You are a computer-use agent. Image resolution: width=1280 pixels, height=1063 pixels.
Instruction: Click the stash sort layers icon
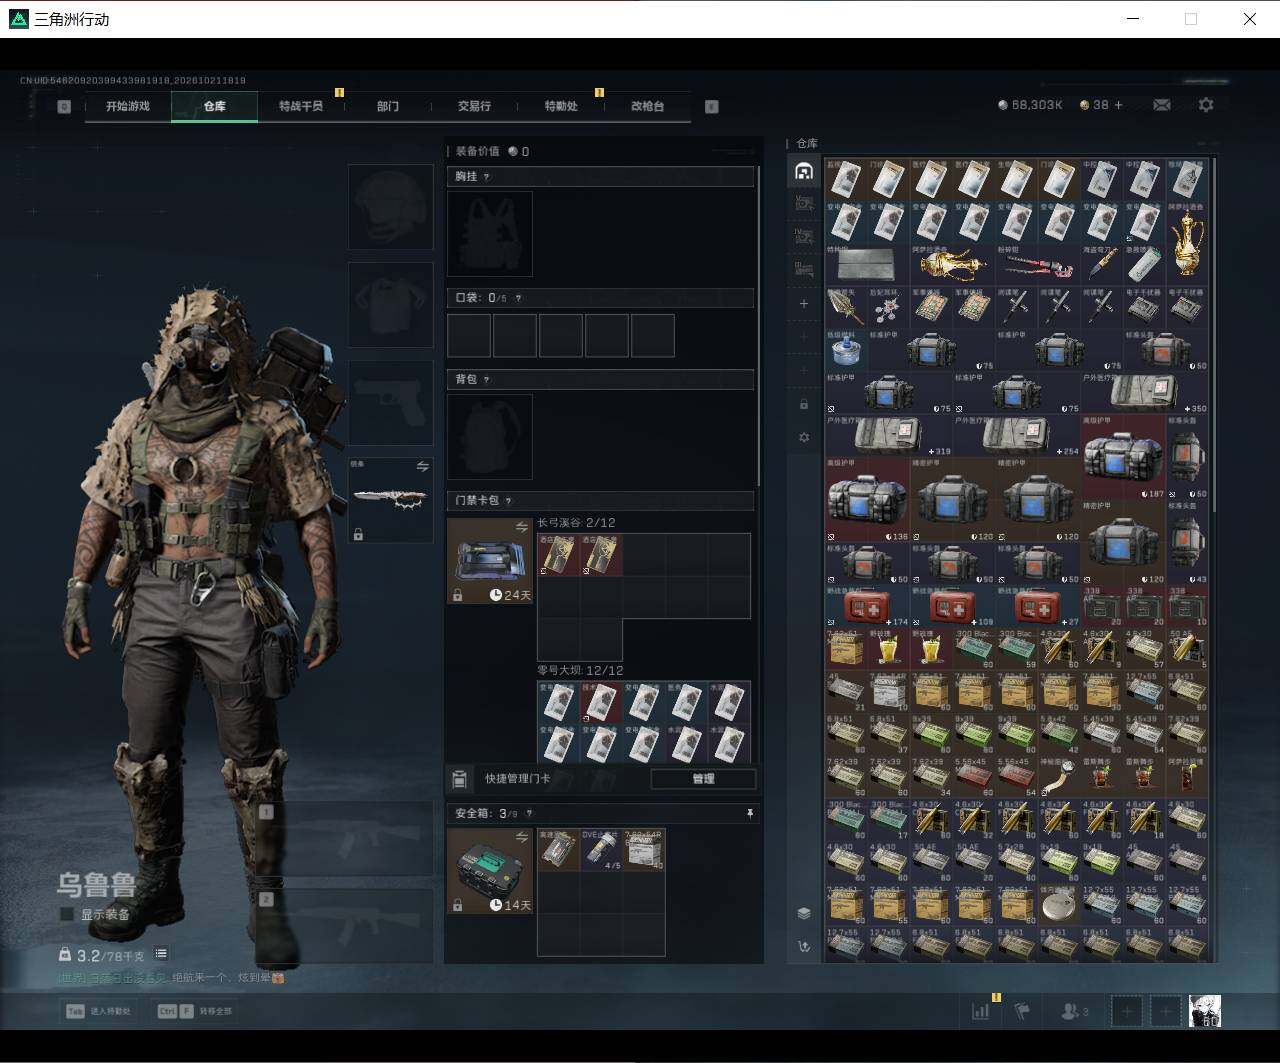[803, 913]
